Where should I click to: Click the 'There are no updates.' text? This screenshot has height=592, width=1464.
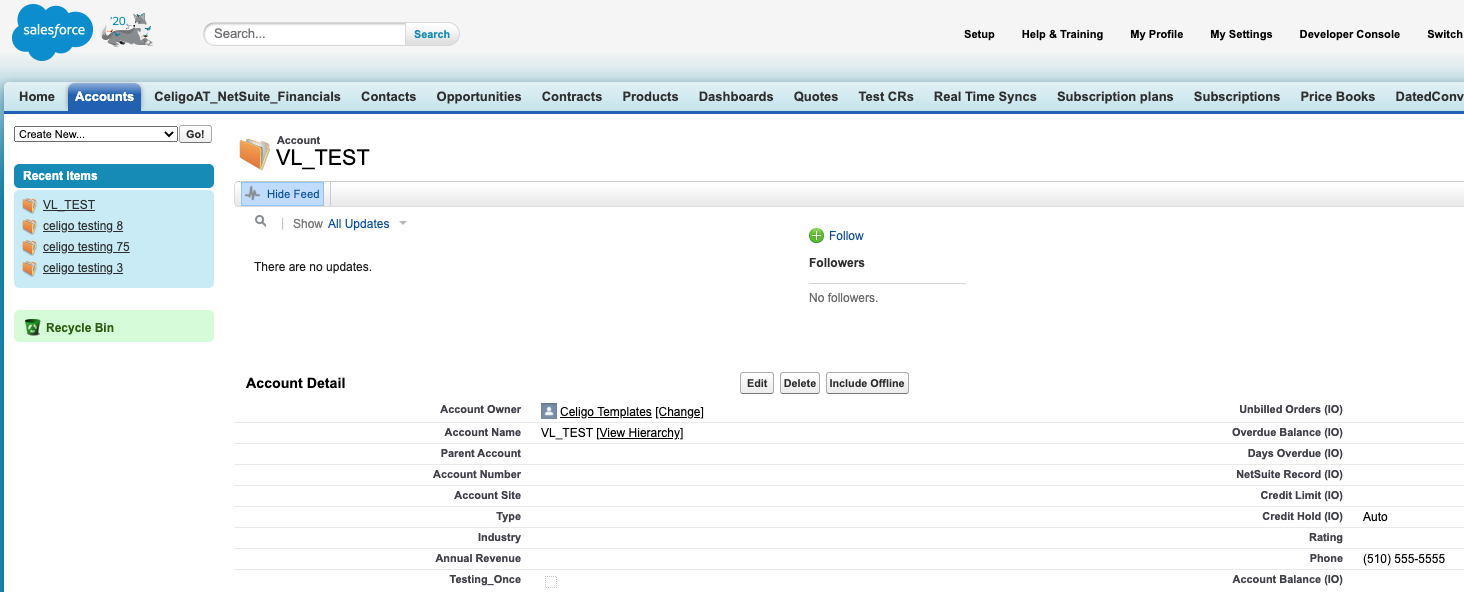[313, 267]
